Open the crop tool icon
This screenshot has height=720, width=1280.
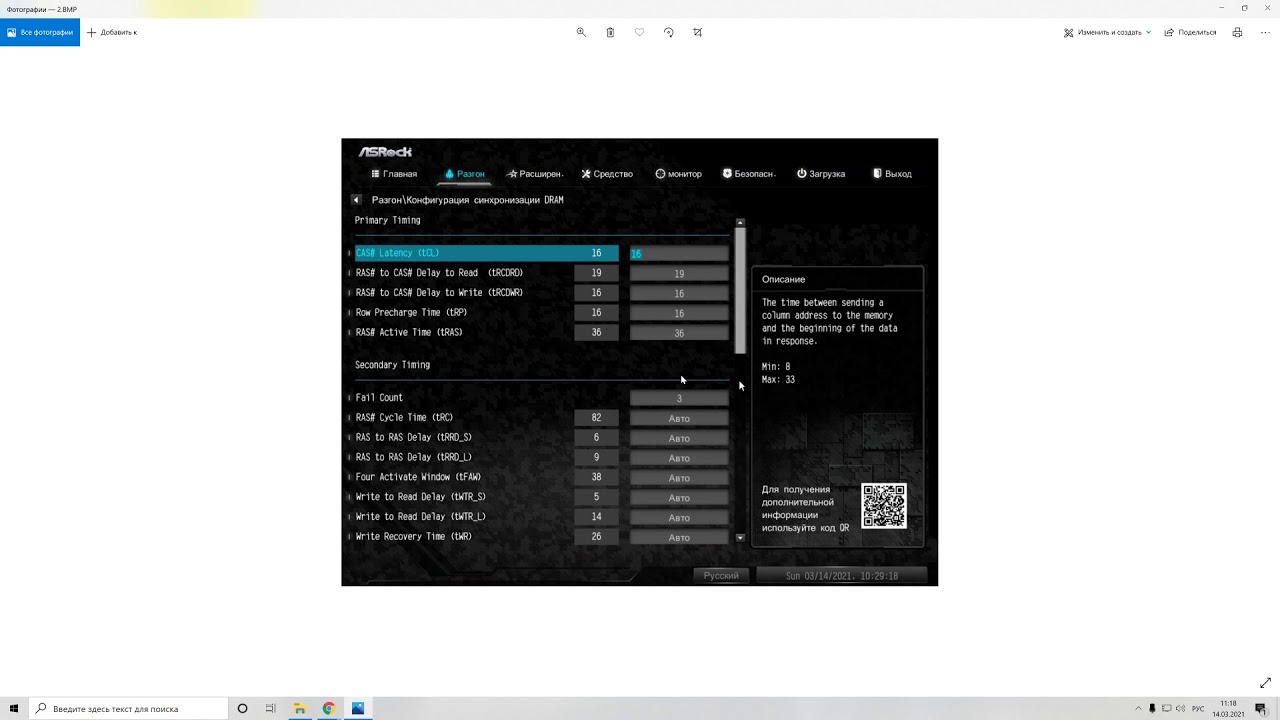click(x=697, y=32)
